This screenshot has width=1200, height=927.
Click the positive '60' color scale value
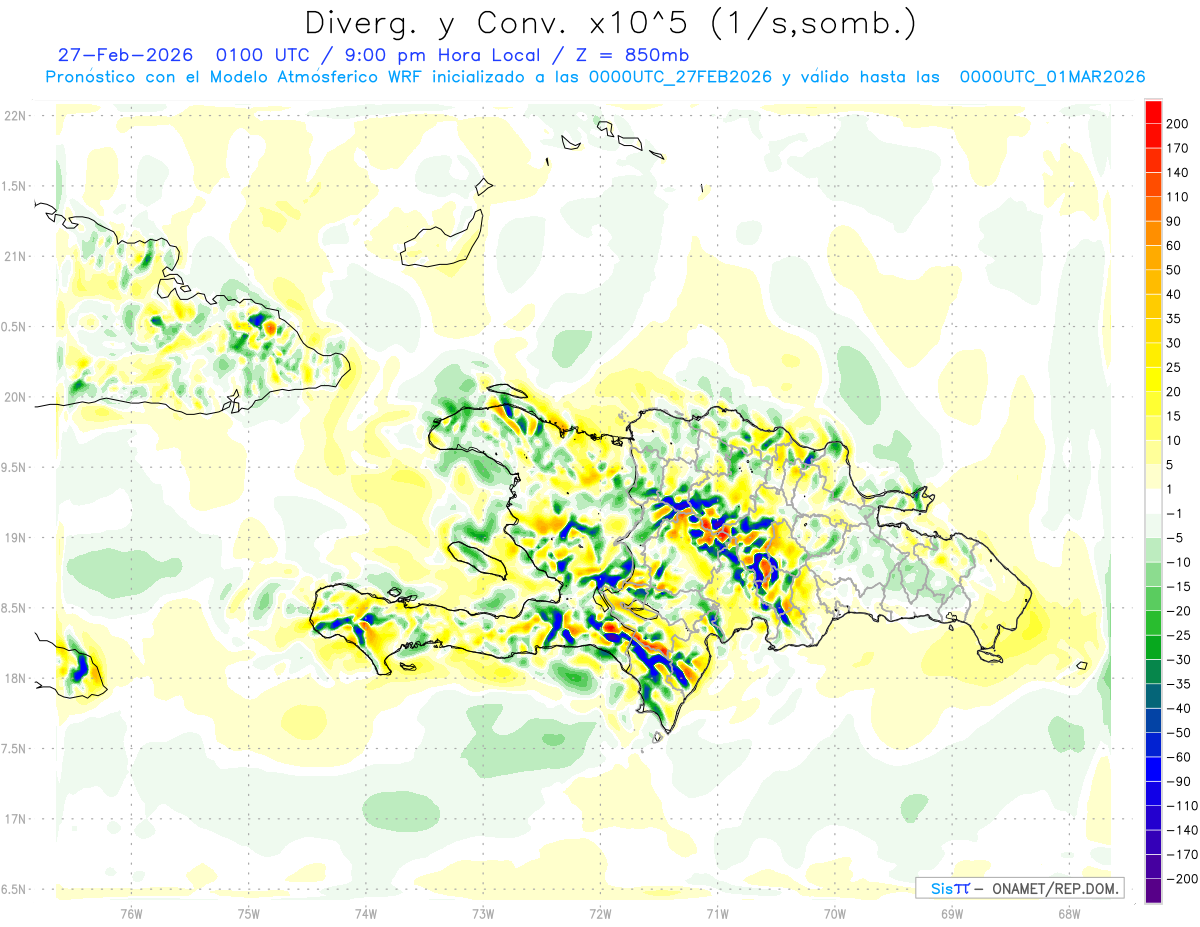[1175, 246]
